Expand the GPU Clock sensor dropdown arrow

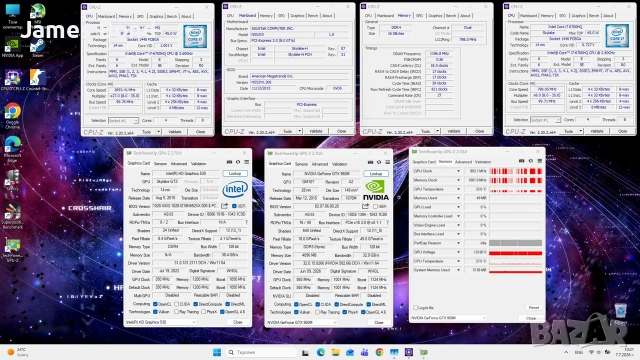[x=458, y=171]
